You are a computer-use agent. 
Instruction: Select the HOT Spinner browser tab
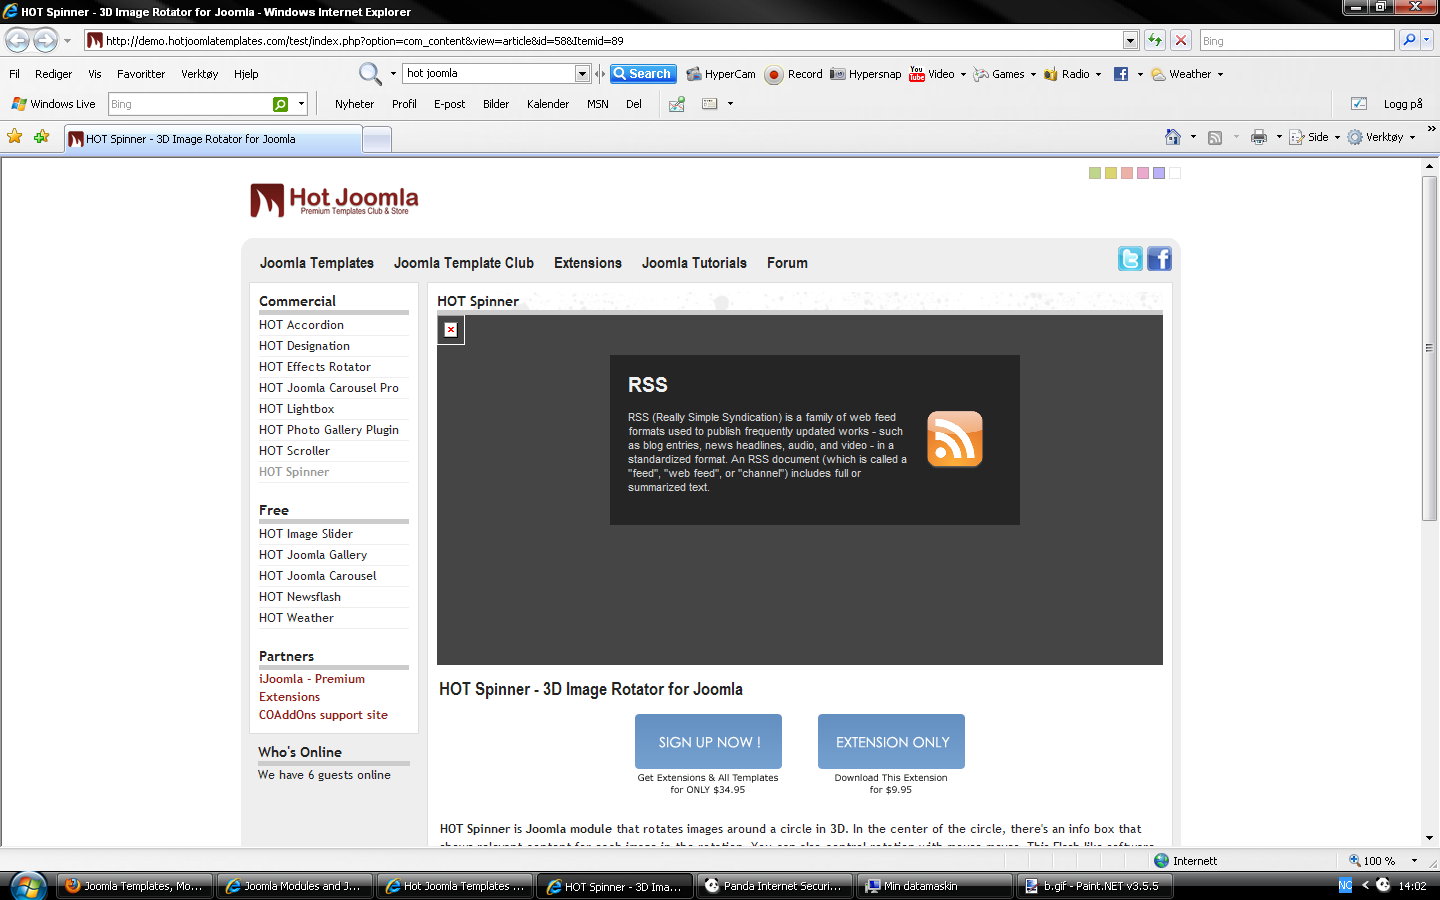tap(213, 139)
